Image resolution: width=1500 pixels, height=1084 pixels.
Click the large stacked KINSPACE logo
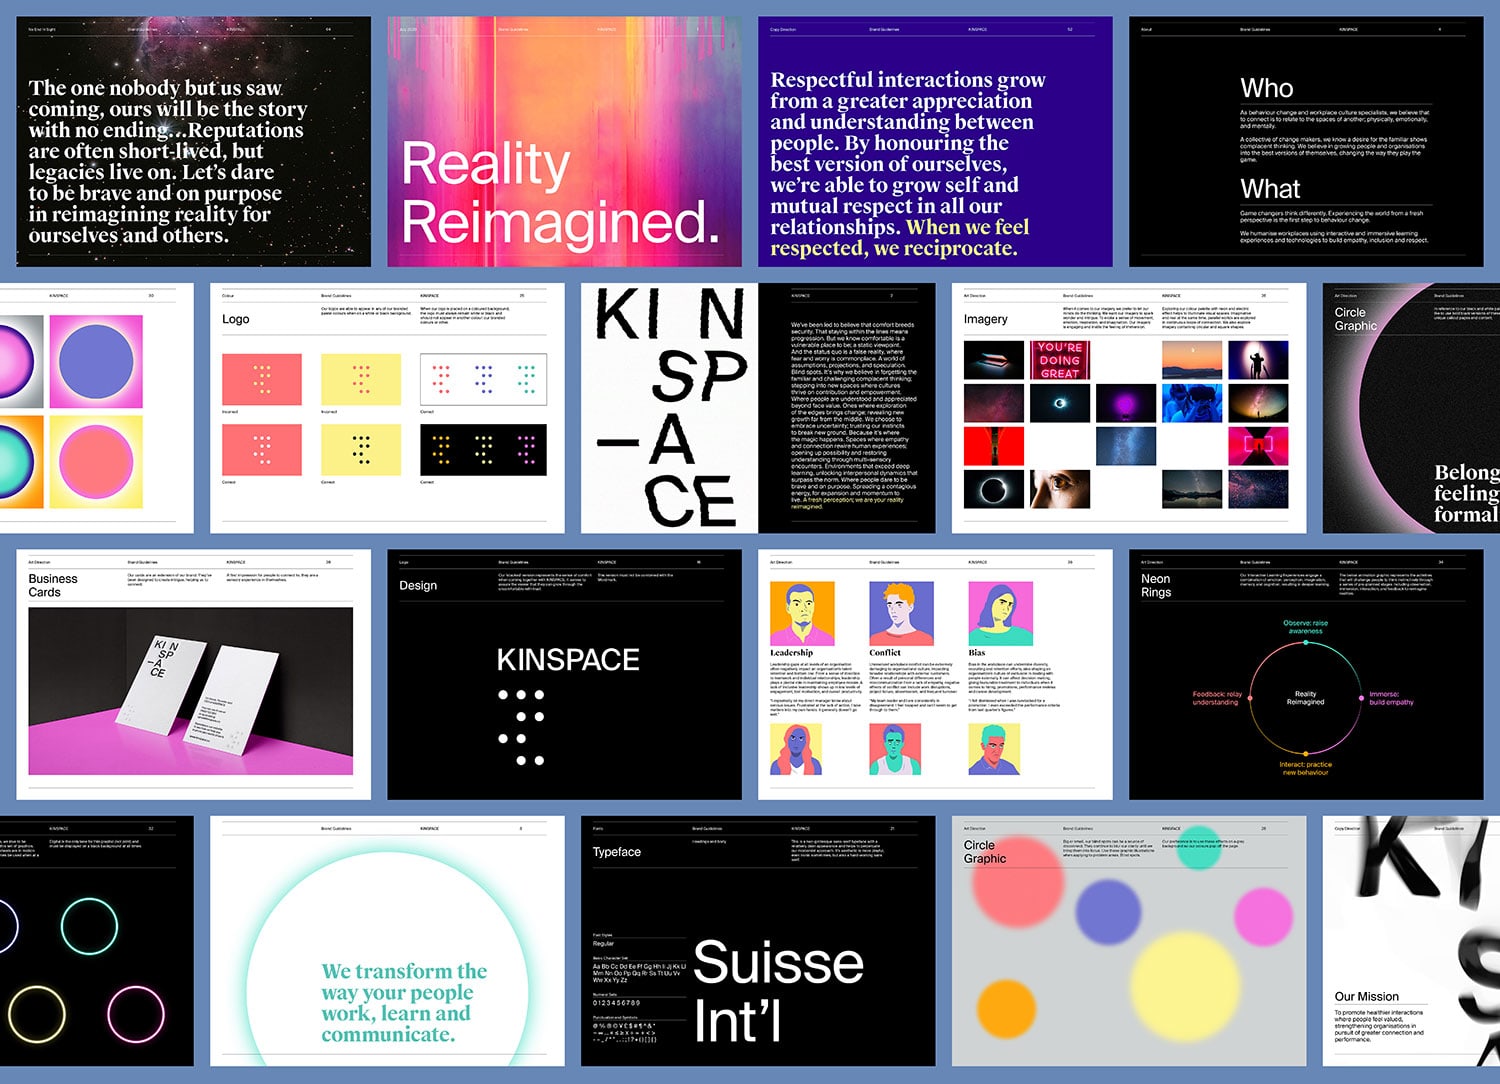tap(670, 408)
